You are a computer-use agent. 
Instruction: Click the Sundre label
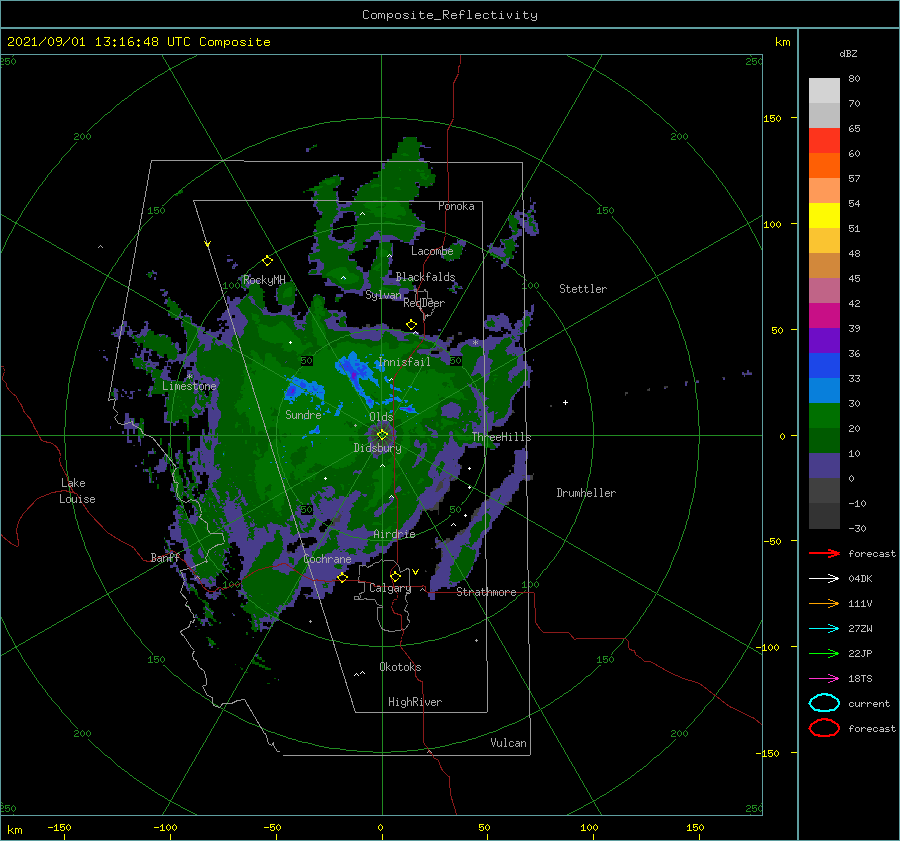click(303, 414)
